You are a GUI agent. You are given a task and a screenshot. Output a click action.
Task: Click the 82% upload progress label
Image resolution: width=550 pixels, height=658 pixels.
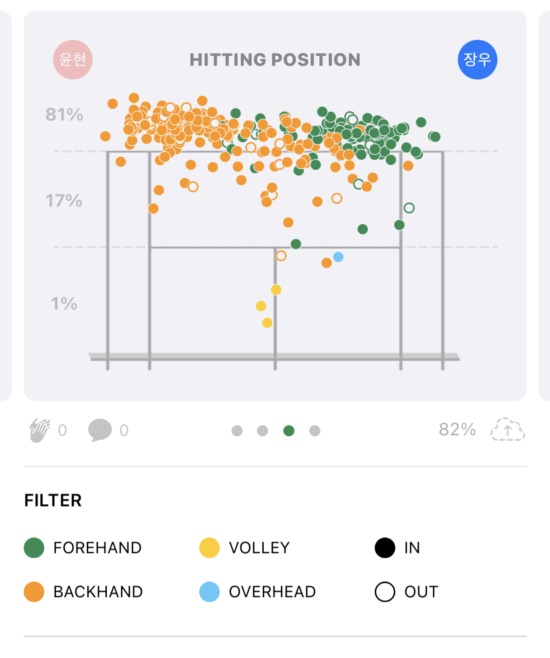point(457,429)
